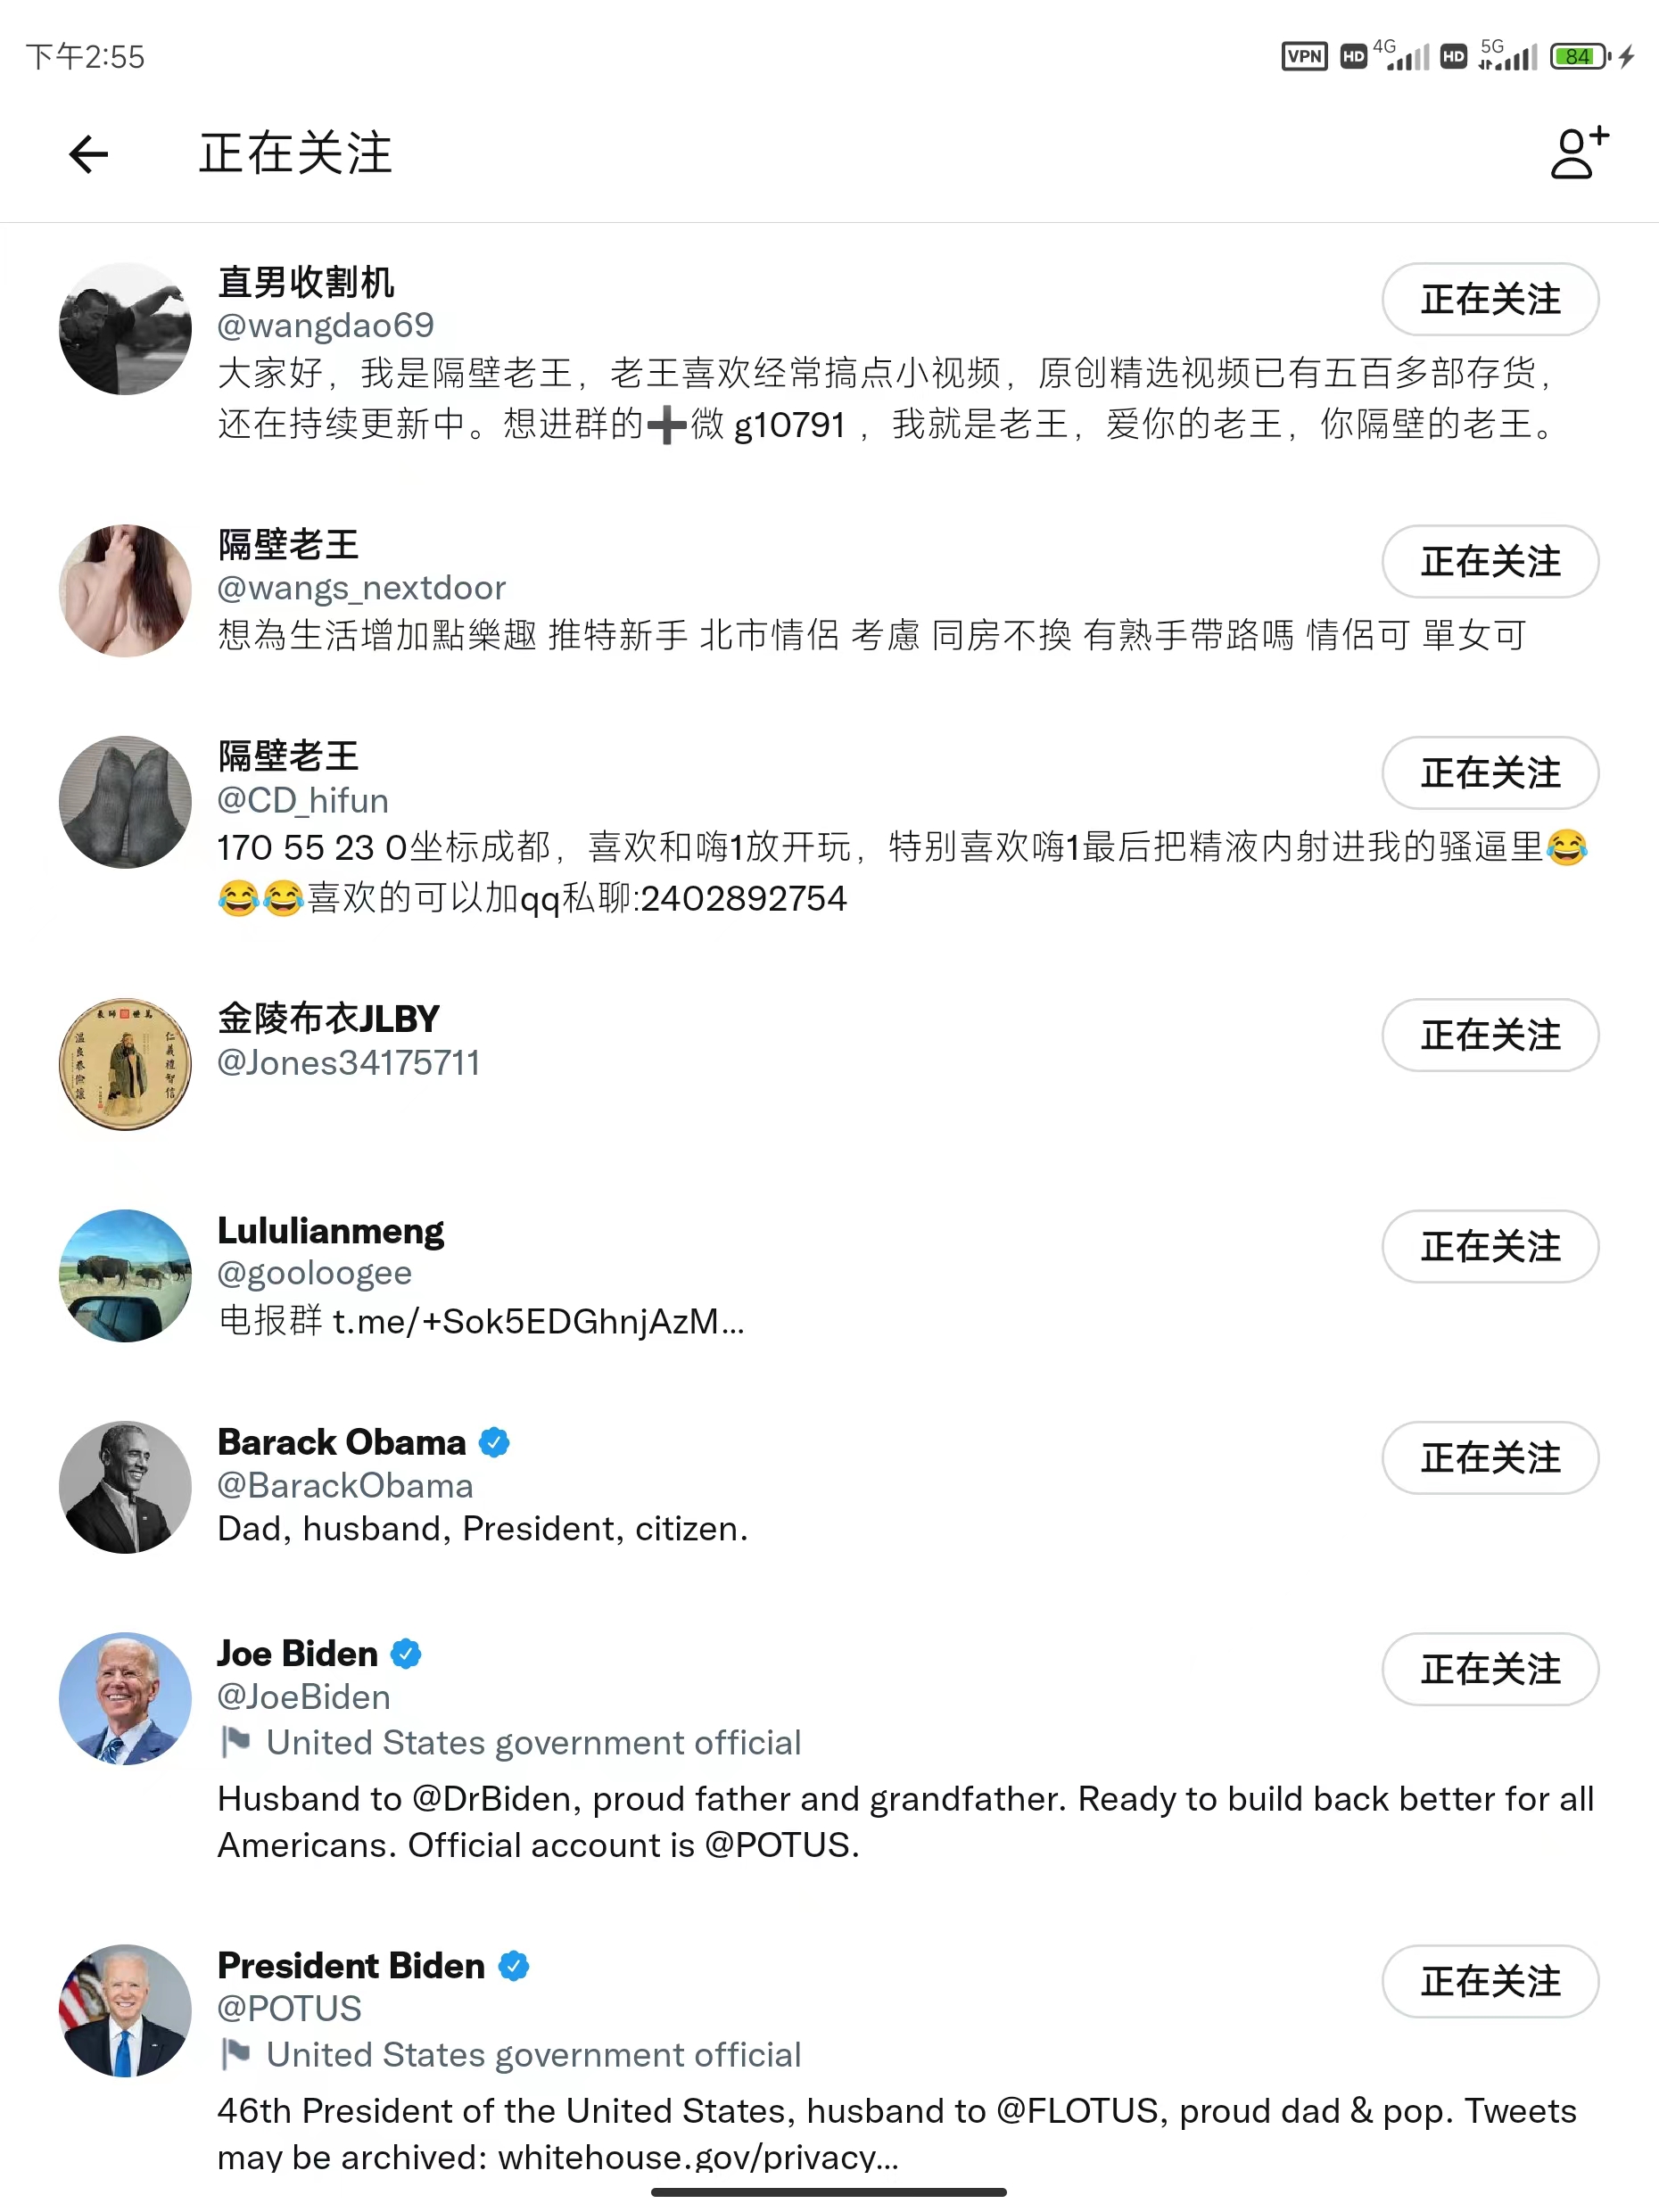Open President Biden's avatar thumbnail
The width and height of the screenshot is (1659, 2212).
(x=125, y=2011)
